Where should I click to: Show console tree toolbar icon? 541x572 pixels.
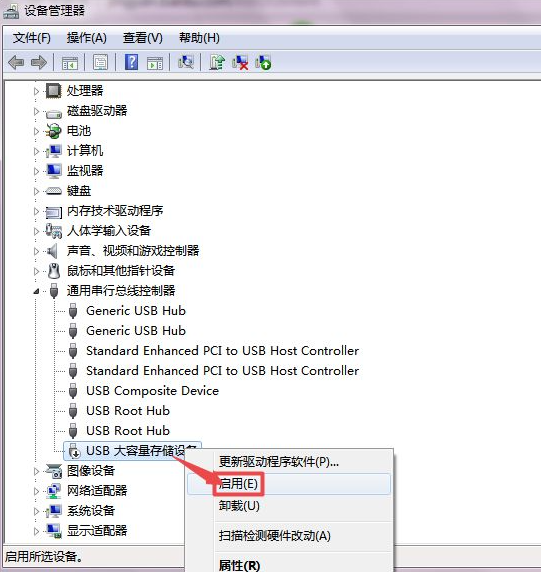click(70, 63)
